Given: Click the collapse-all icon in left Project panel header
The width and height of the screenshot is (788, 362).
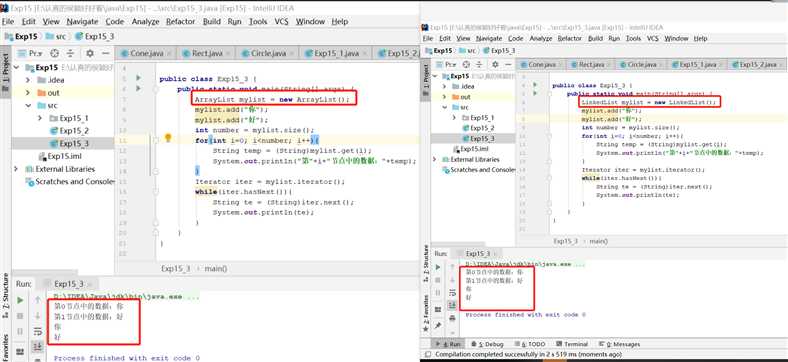Looking at the screenshot, I should pos(70,53).
